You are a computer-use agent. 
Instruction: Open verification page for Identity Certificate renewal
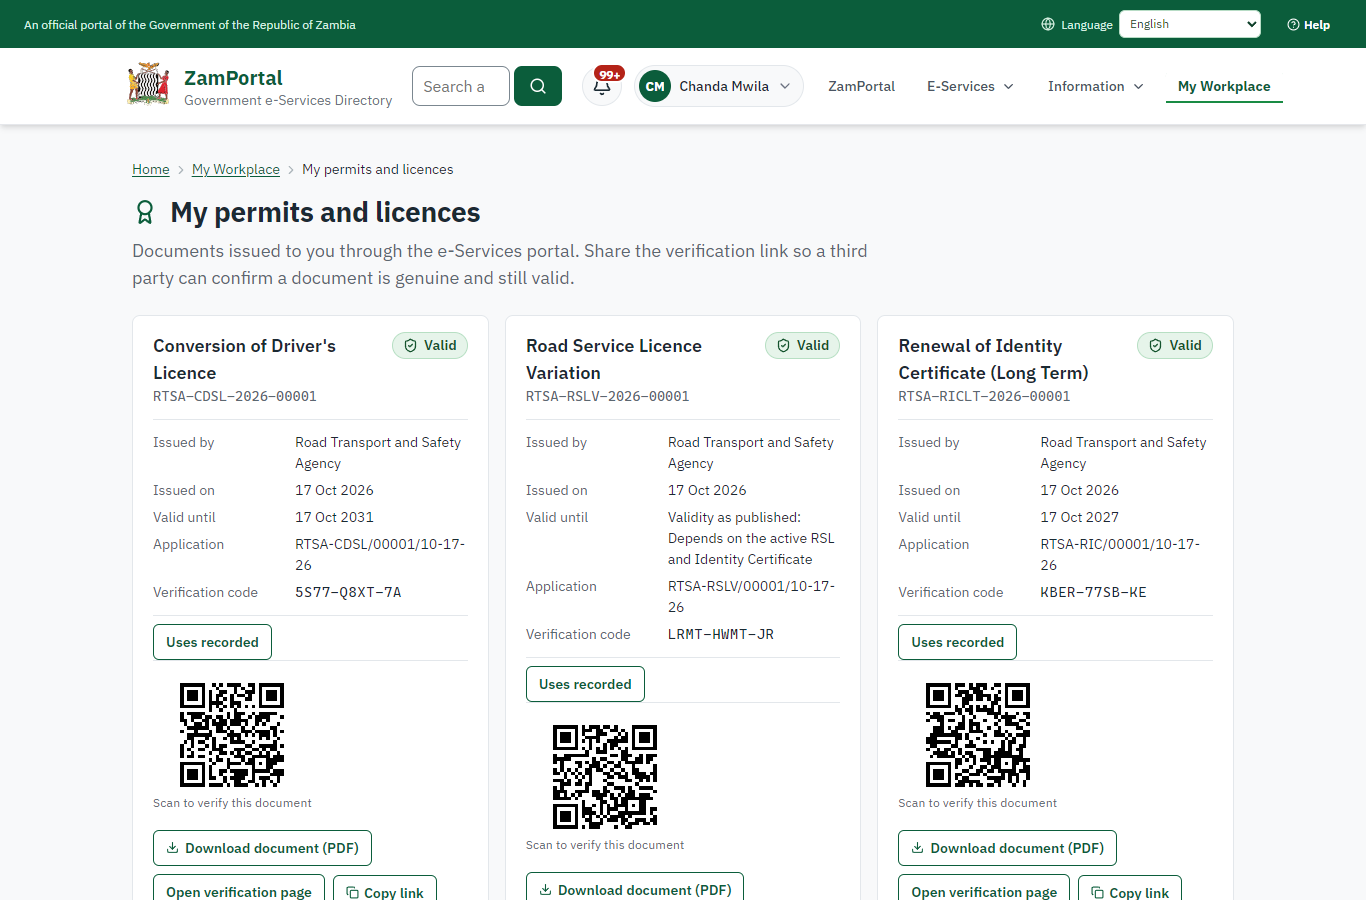click(984, 889)
